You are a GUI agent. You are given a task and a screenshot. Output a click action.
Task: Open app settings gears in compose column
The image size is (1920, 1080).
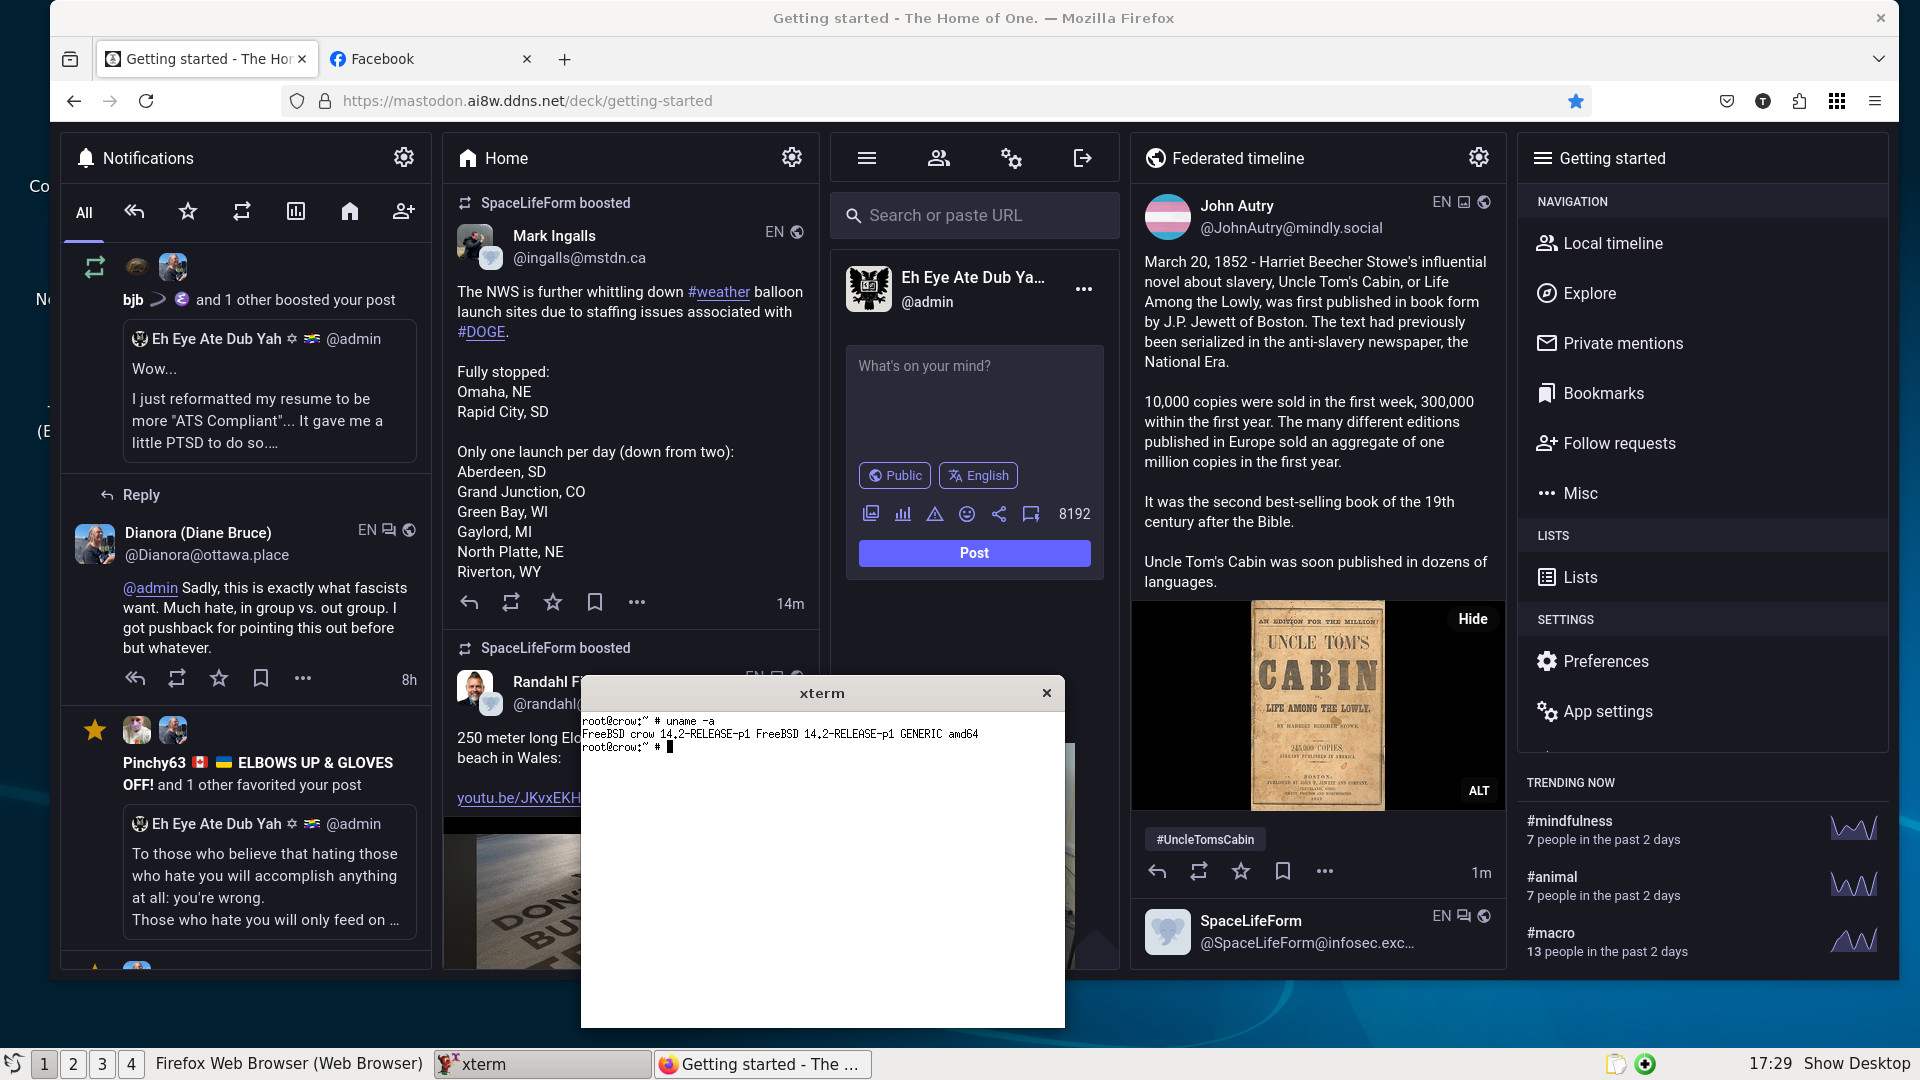tap(1011, 158)
